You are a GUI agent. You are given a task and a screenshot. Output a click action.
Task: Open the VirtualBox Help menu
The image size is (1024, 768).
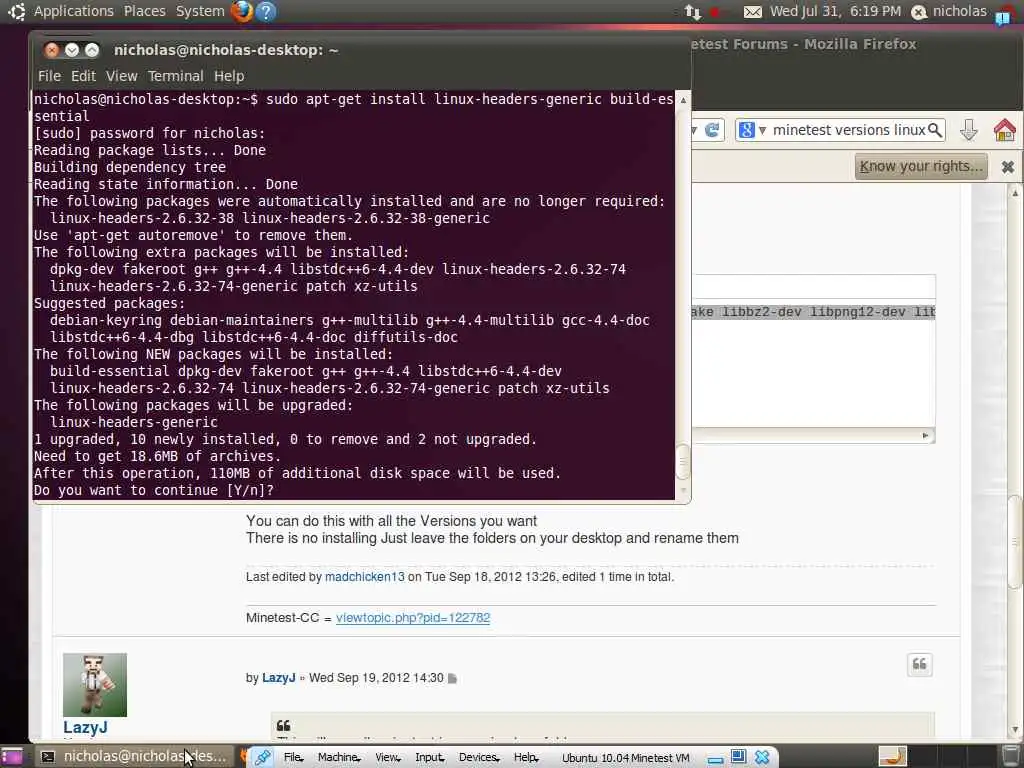[x=526, y=758]
